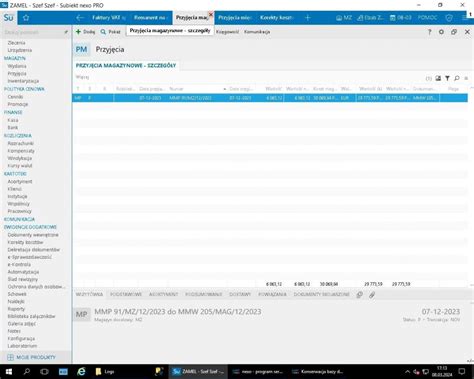Open Klienci in the sidebar

pos(15,189)
